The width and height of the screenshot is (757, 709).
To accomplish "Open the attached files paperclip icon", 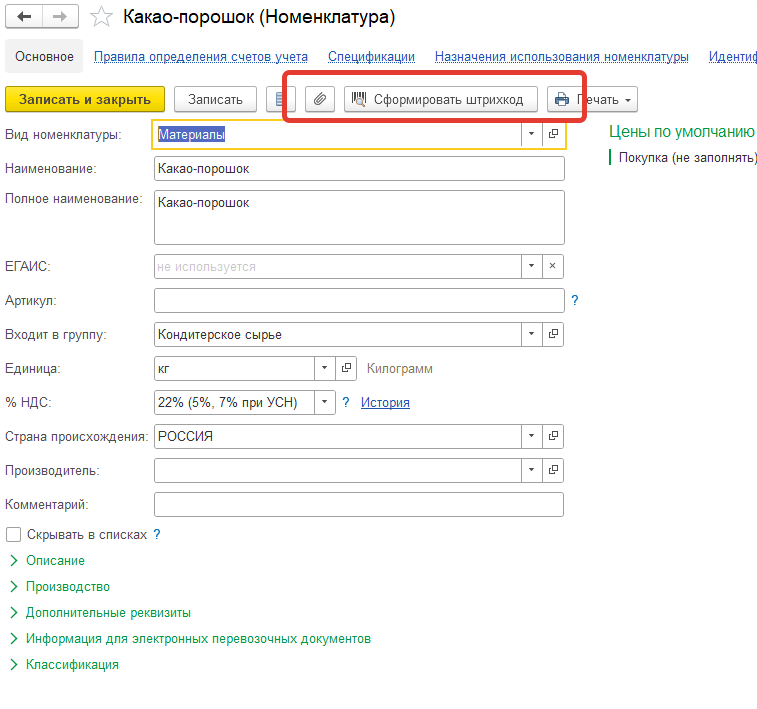I will point(320,99).
